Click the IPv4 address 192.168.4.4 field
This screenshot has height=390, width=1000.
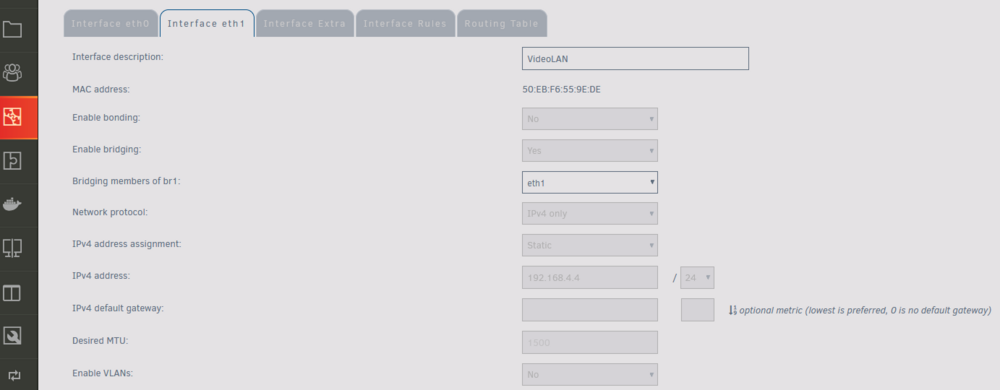pyautogui.click(x=590, y=278)
